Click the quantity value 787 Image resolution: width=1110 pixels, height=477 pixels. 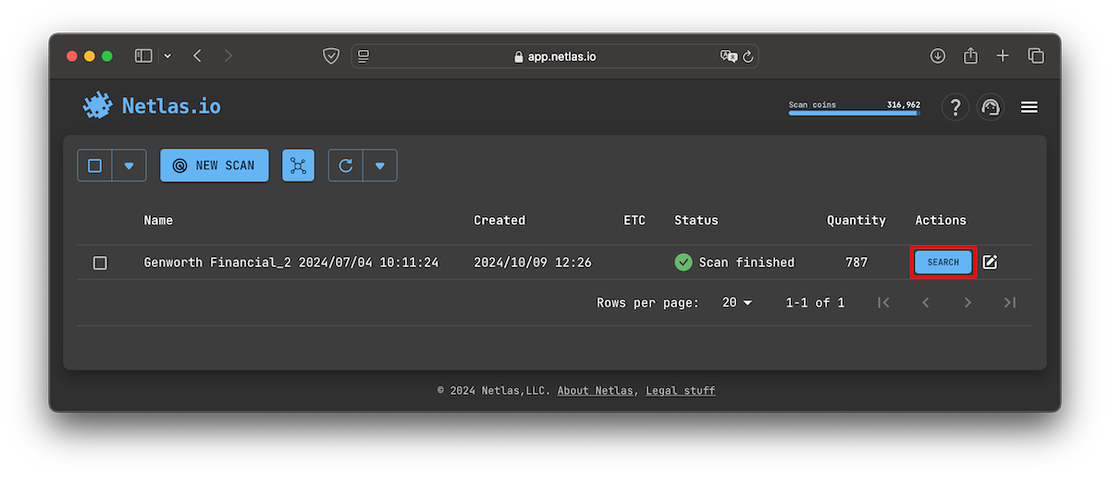click(857, 263)
